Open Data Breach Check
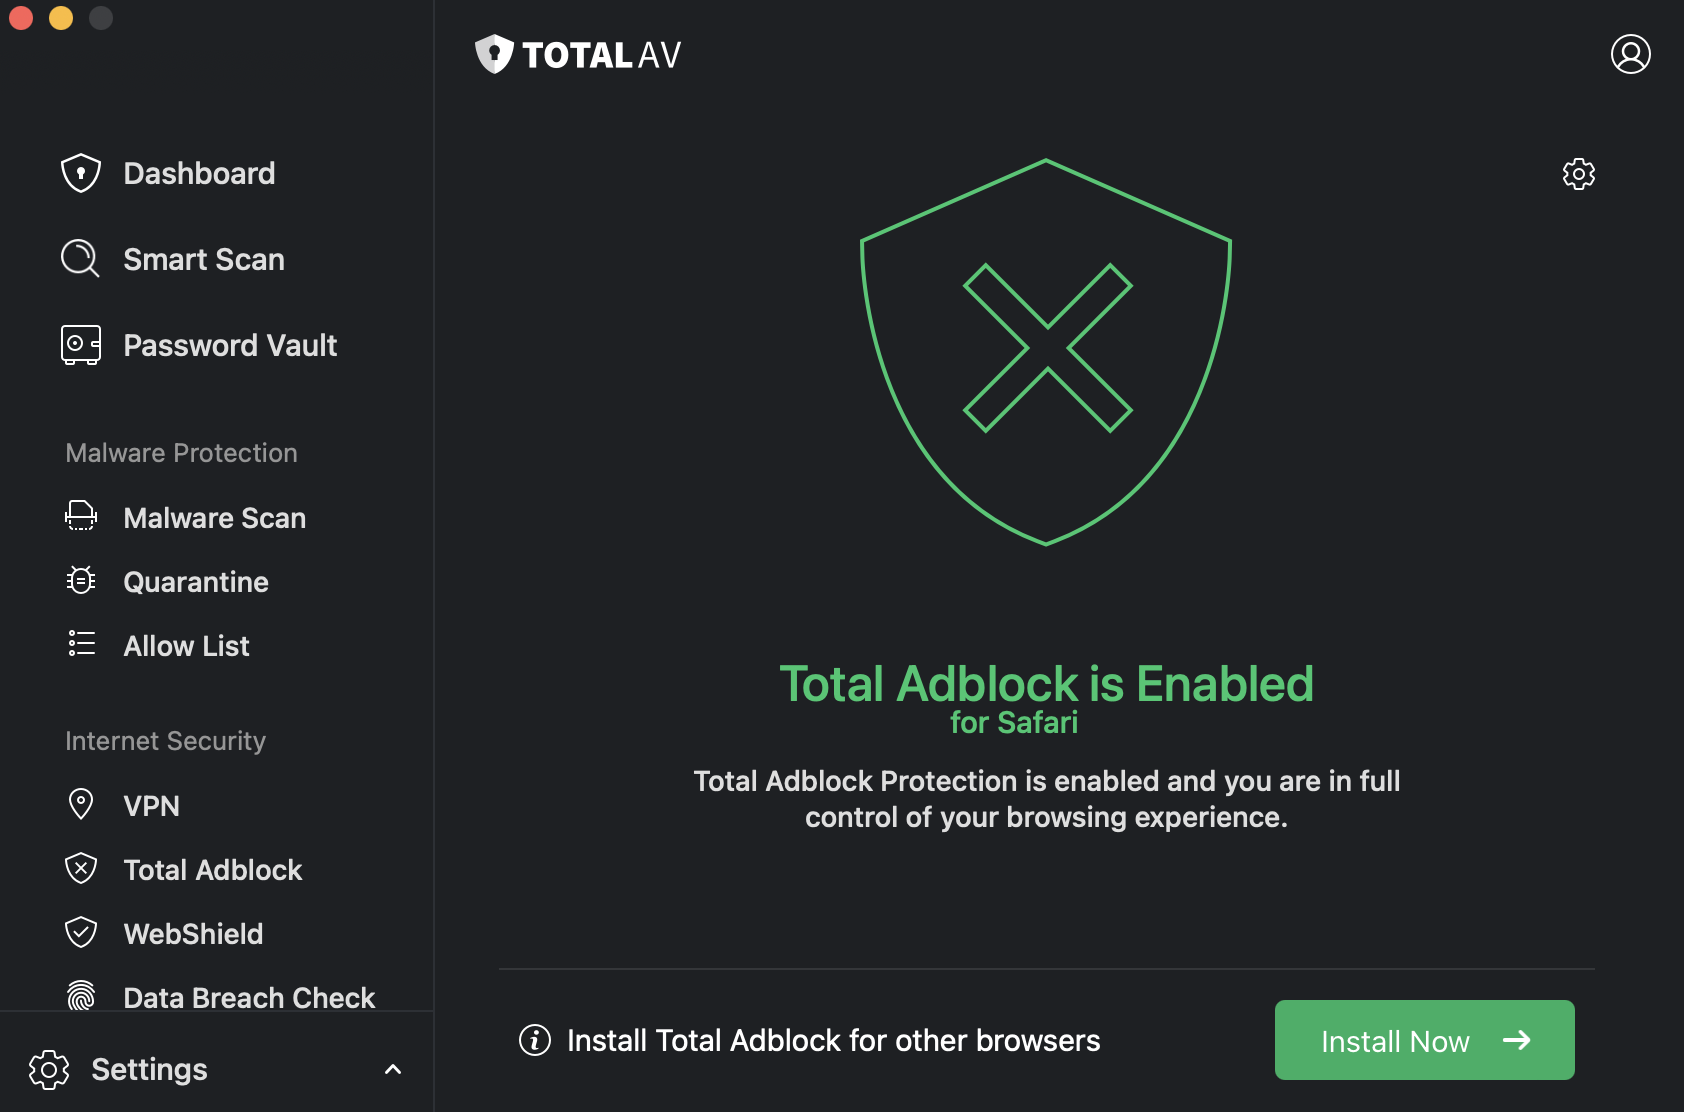1684x1112 pixels. click(248, 997)
